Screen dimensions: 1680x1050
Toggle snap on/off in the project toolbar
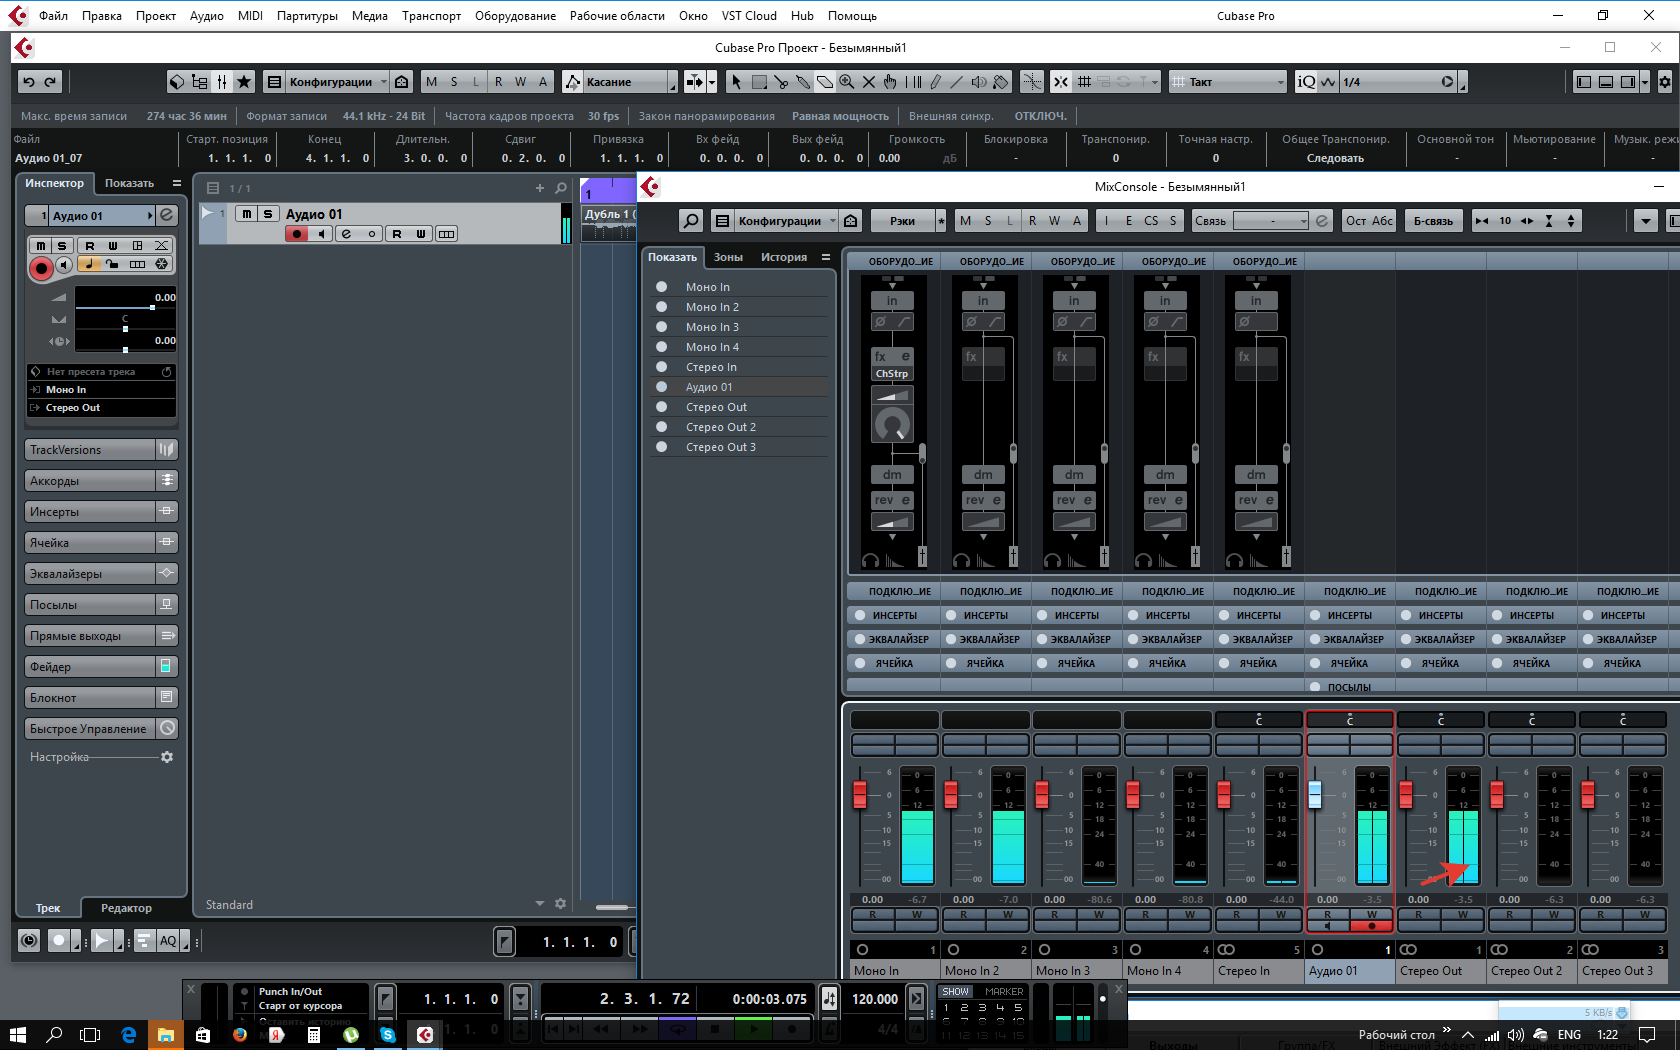click(1061, 82)
